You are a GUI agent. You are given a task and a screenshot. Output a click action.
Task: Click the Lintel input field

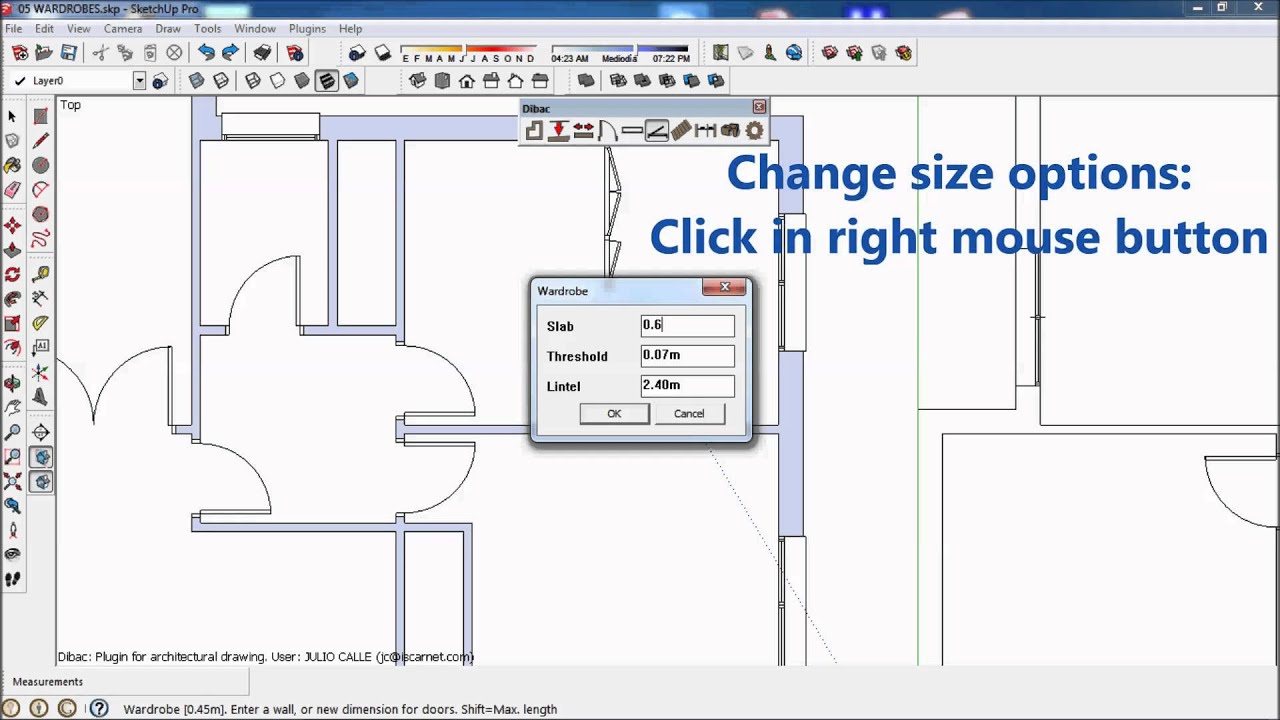[x=688, y=385]
